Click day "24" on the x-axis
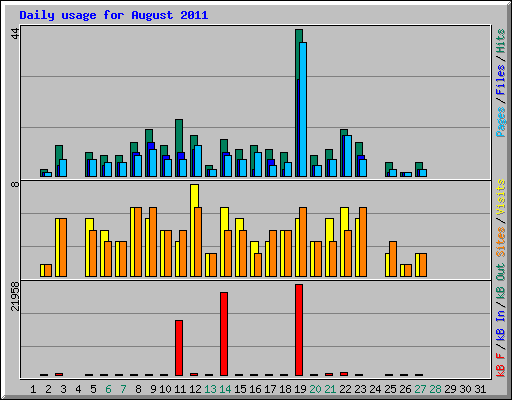 coord(375,389)
